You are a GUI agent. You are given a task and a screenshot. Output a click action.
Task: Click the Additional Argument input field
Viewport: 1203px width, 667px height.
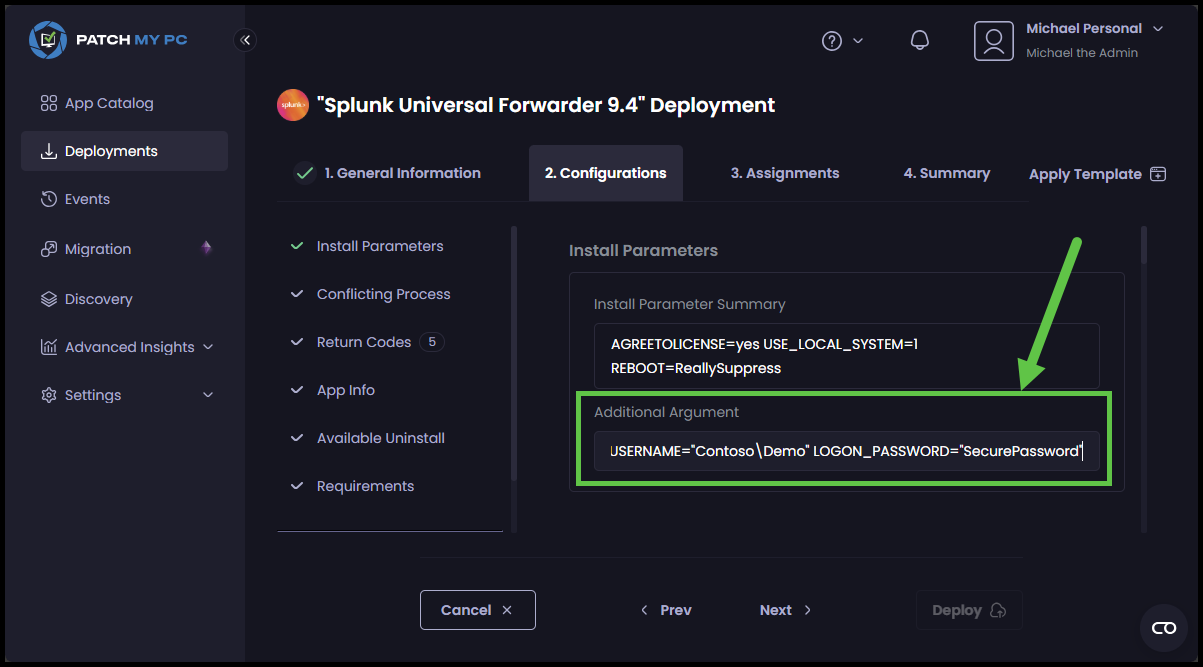click(x=846, y=451)
